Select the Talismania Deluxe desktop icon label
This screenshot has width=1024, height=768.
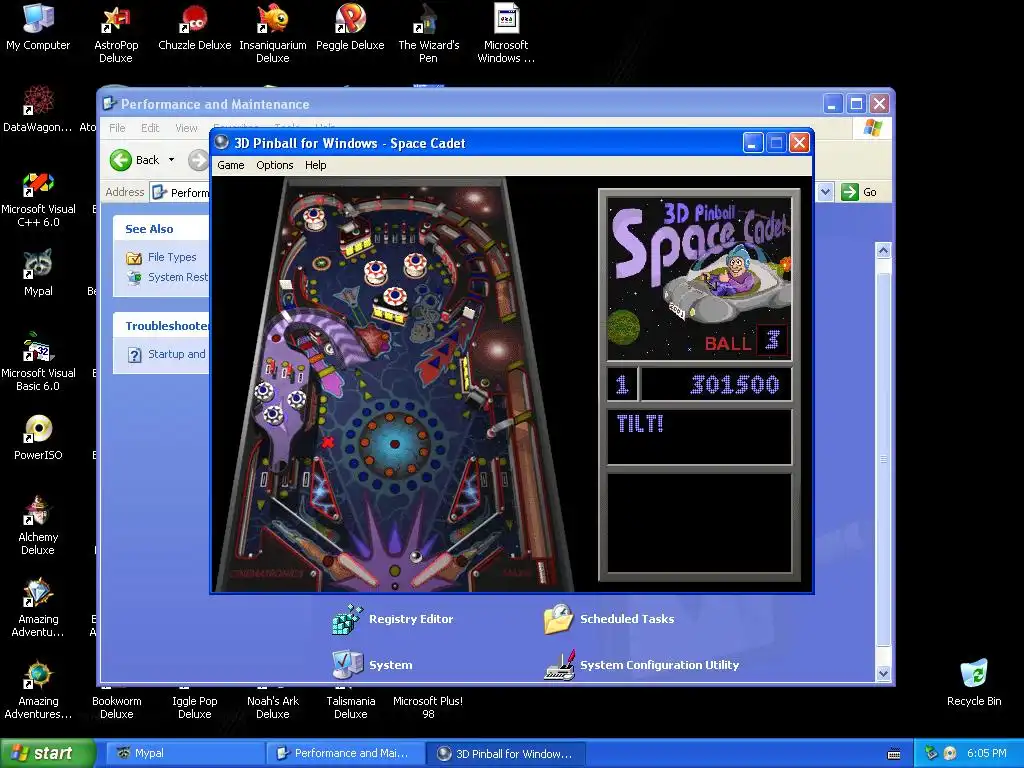point(351,707)
